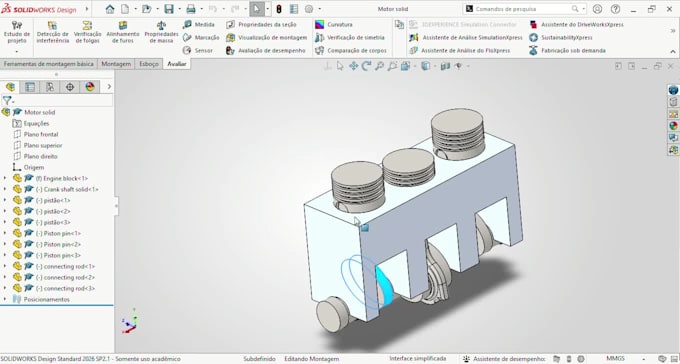Screen dimensions: 680x364
Task: Create a new document
Action: pyautogui.click(x=125, y=9)
